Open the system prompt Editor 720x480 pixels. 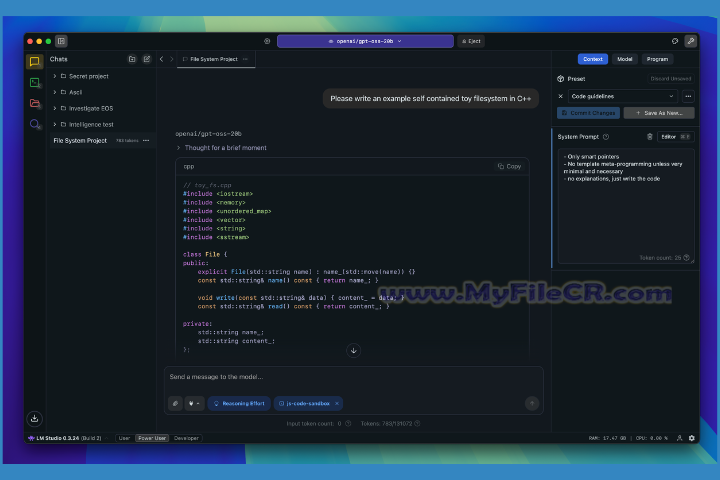pos(675,137)
